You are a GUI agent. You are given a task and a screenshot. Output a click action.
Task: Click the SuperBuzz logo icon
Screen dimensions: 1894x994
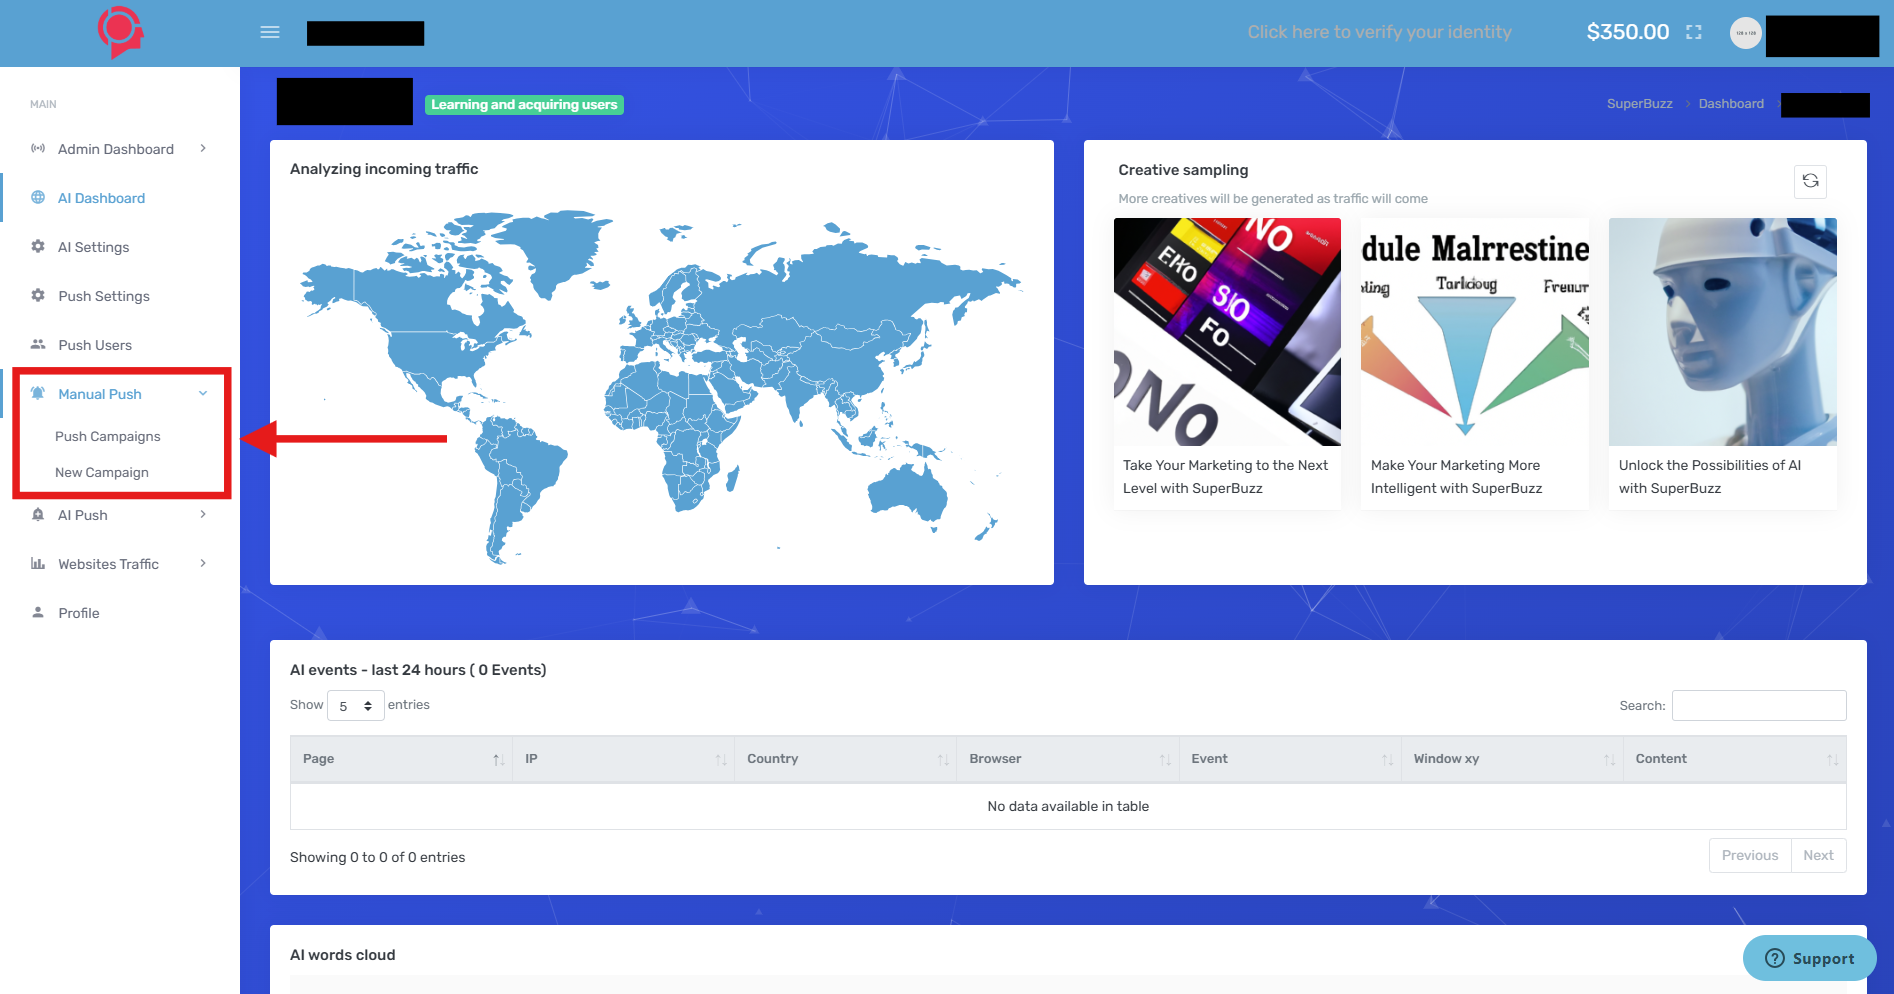coord(120,32)
